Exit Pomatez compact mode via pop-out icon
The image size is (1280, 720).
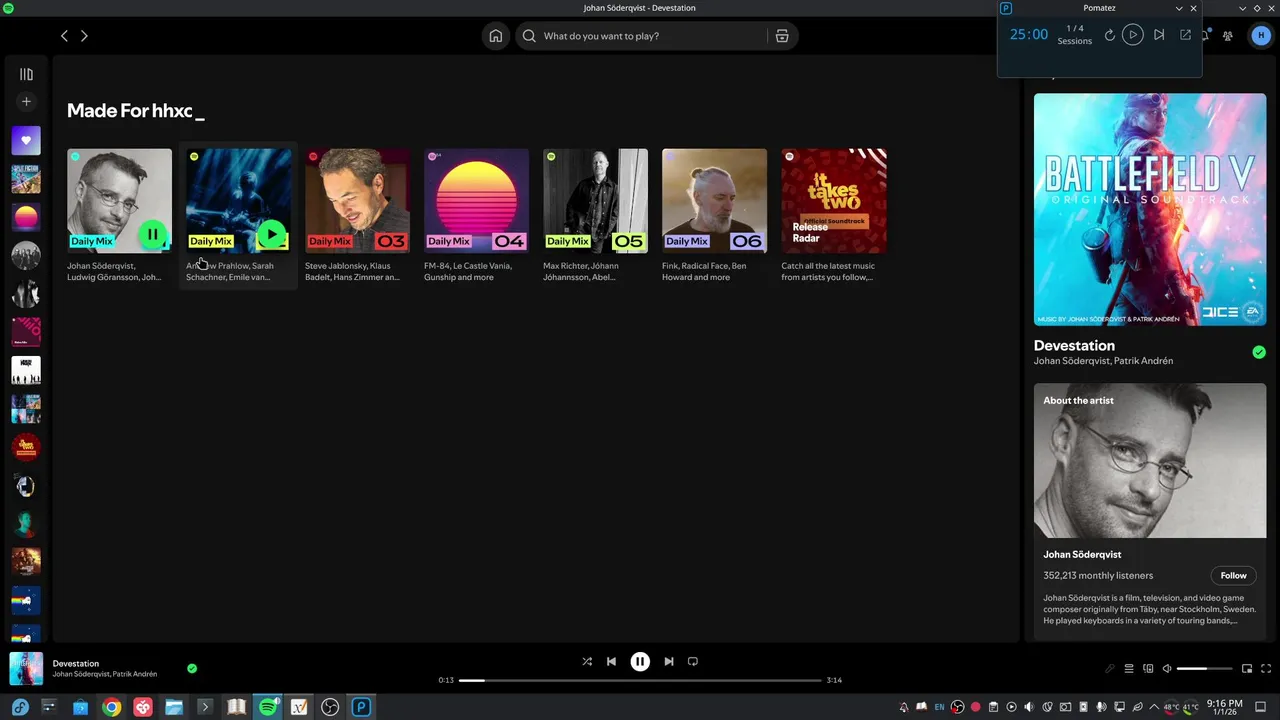(x=1185, y=35)
